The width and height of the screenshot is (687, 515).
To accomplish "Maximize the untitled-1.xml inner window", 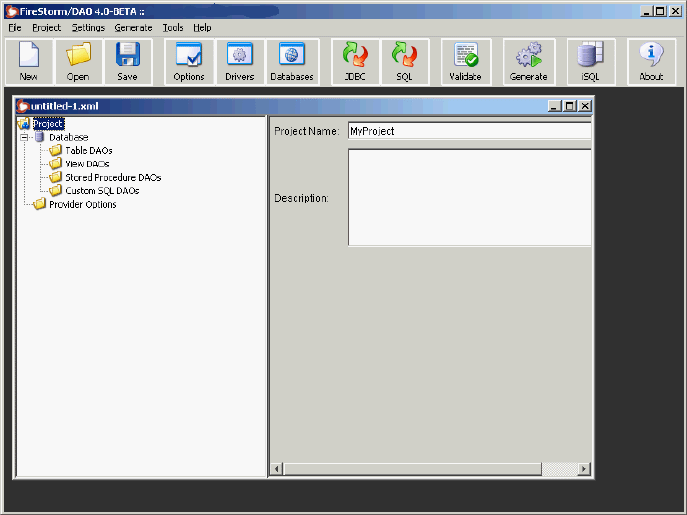I will 570,106.
